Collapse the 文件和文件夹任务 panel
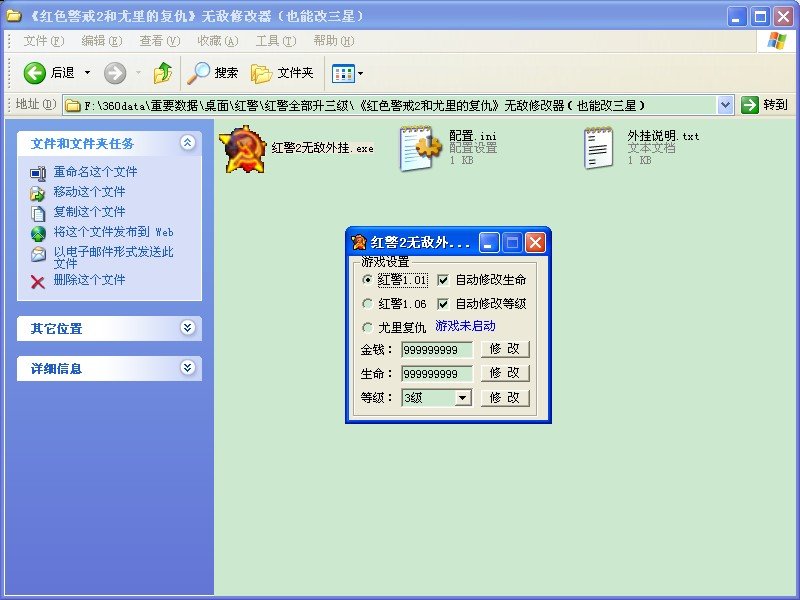 coord(186,143)
